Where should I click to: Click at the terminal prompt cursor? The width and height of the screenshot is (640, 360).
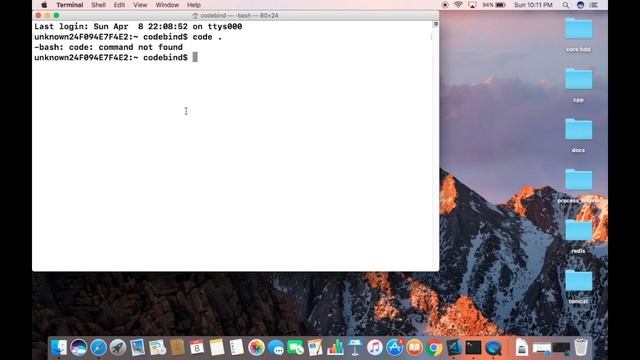[195, 58]
